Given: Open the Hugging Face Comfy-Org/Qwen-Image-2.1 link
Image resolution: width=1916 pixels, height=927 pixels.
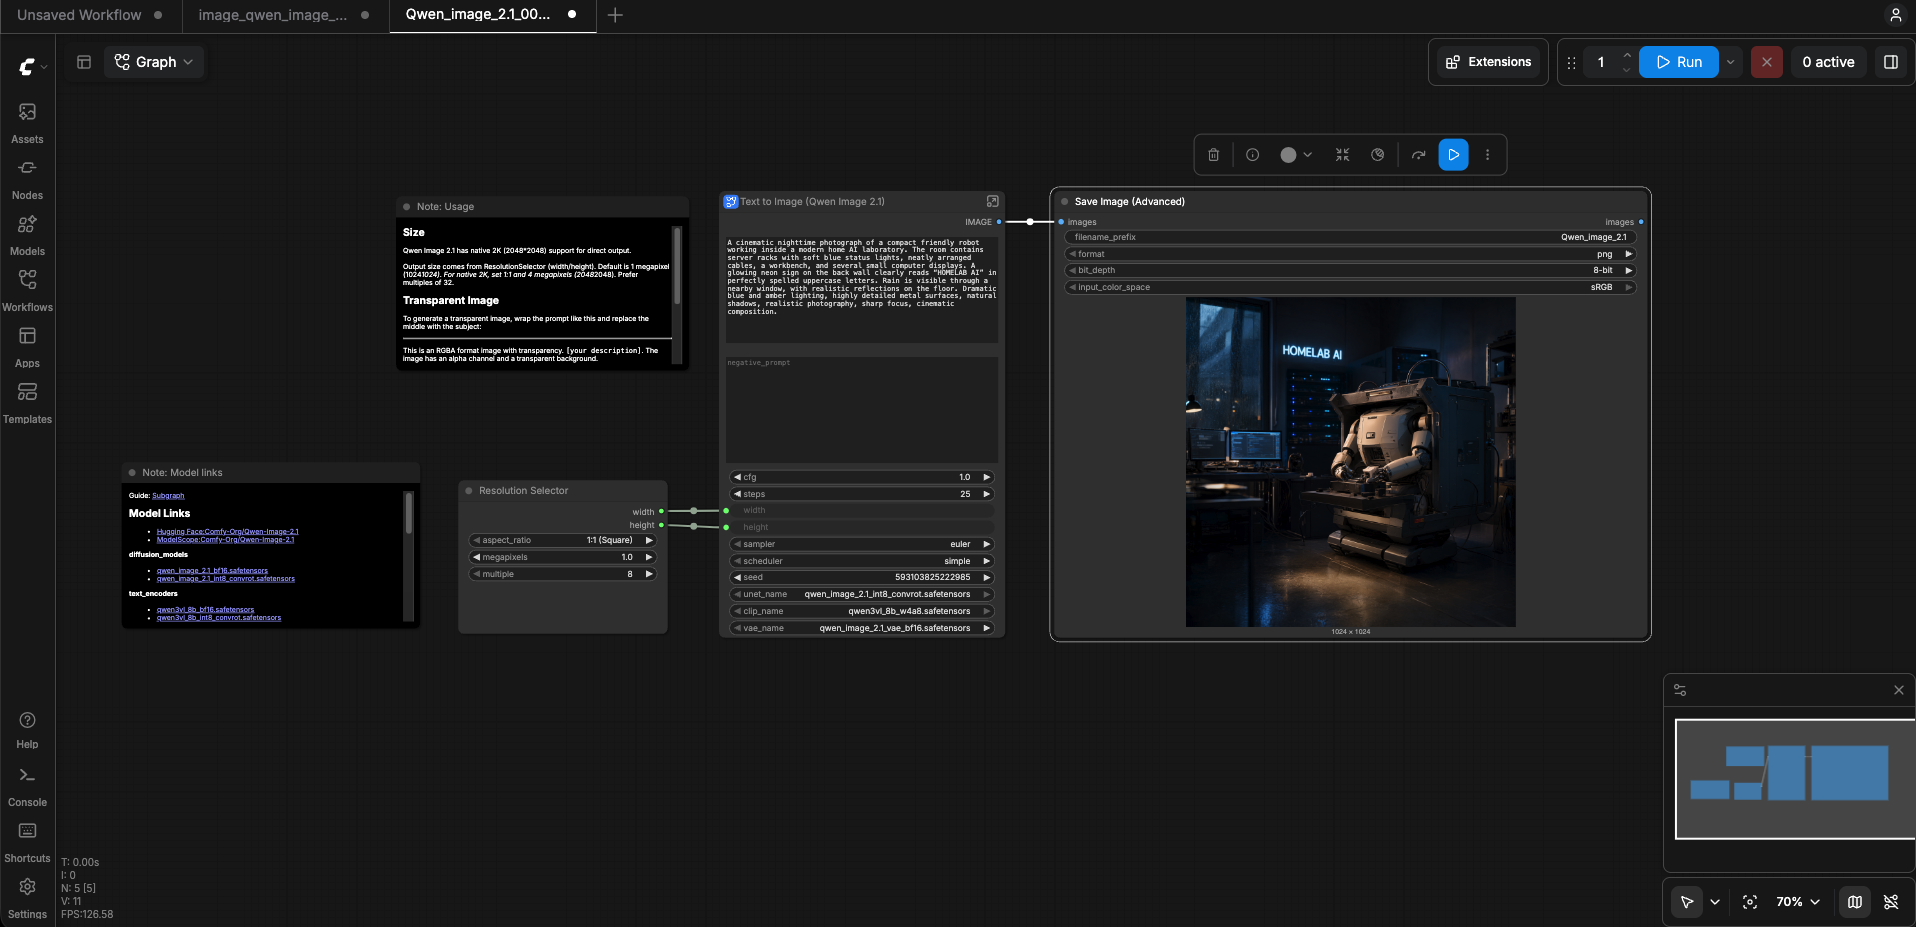Looking at the screenshot, I should [227, 531].
